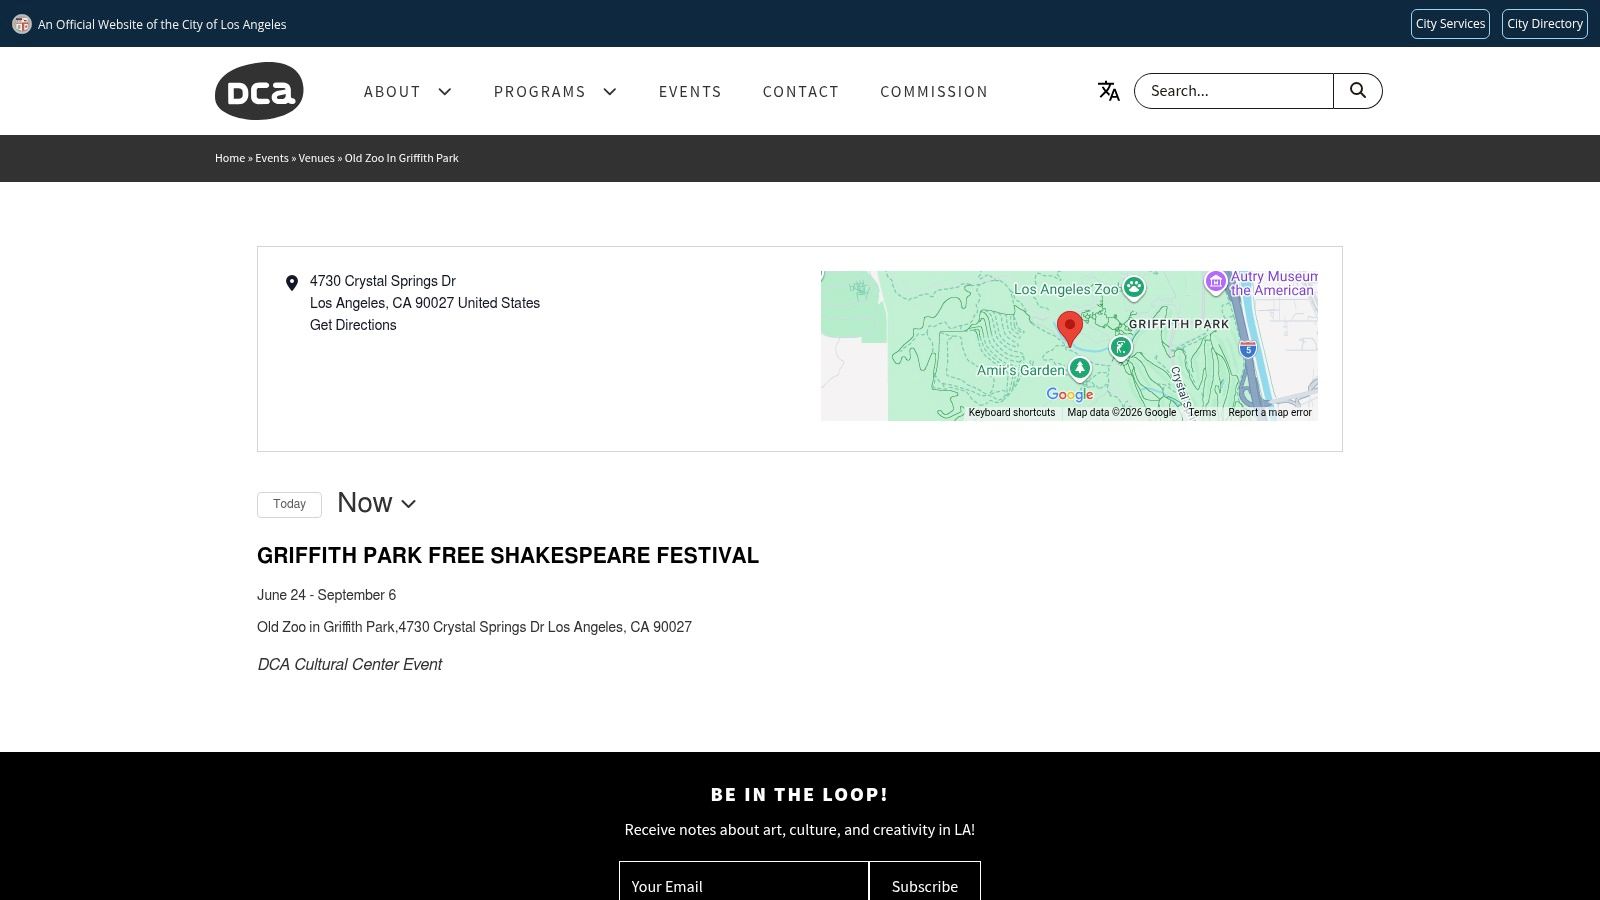The width and height of the screenshot is (1600, 900).
Task: Expand the About menu chevron
Action: [x=445, y=92]
